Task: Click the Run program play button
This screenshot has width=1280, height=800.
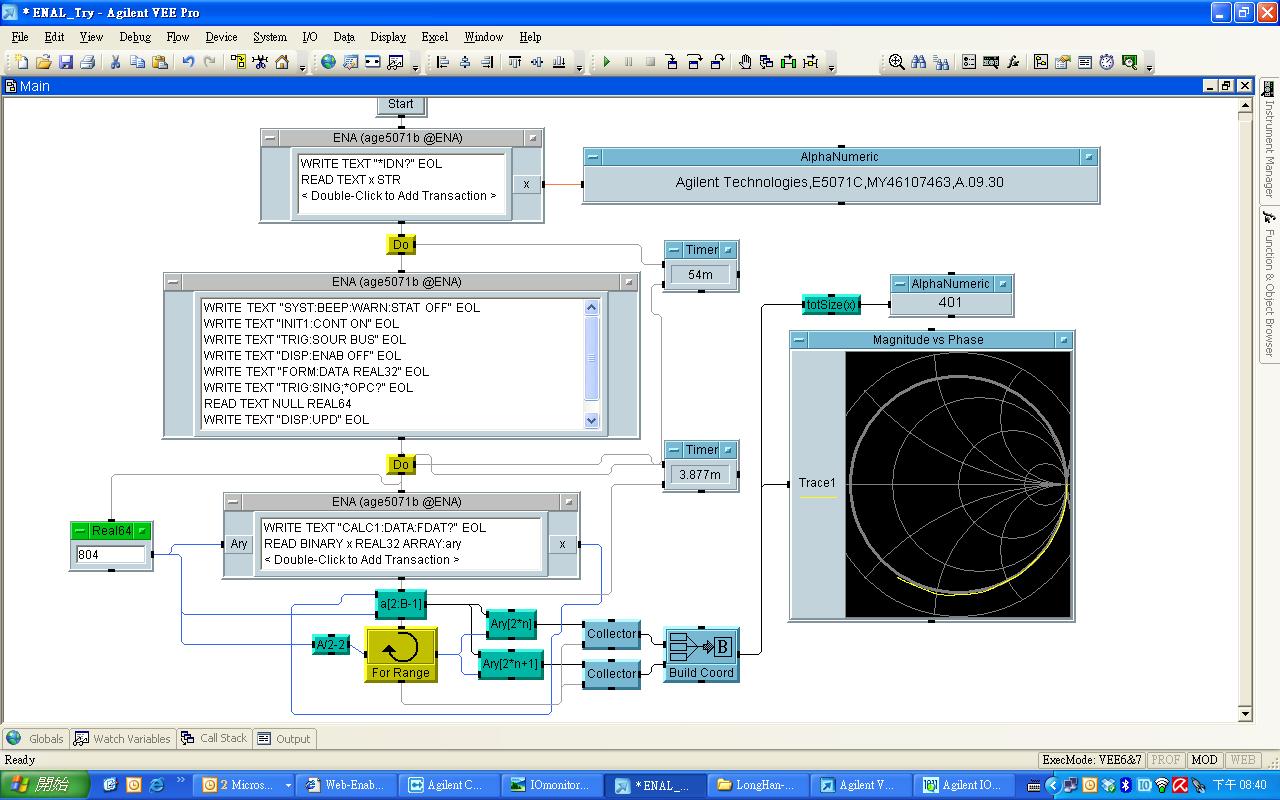Action: (x=606, y=62)
